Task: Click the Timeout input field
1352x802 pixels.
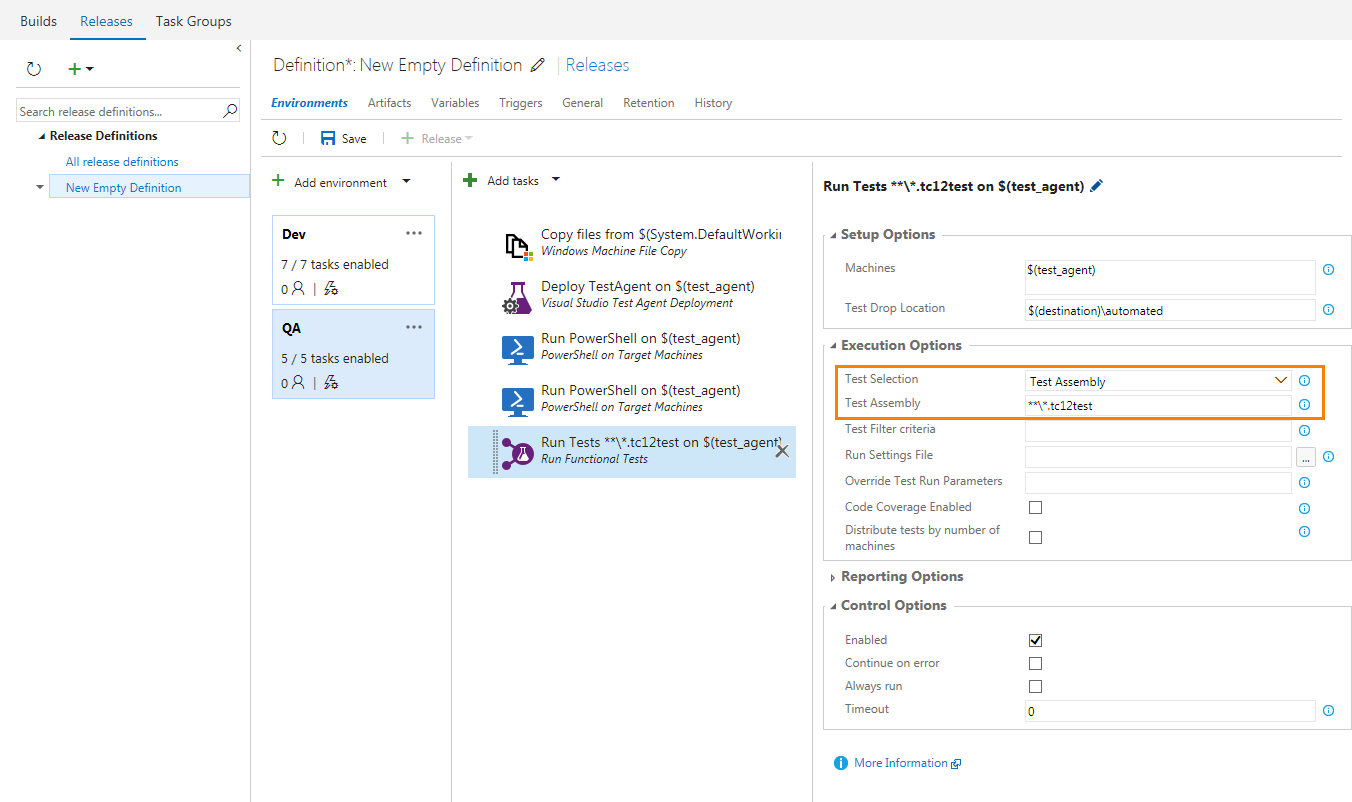Action: 1169,711
